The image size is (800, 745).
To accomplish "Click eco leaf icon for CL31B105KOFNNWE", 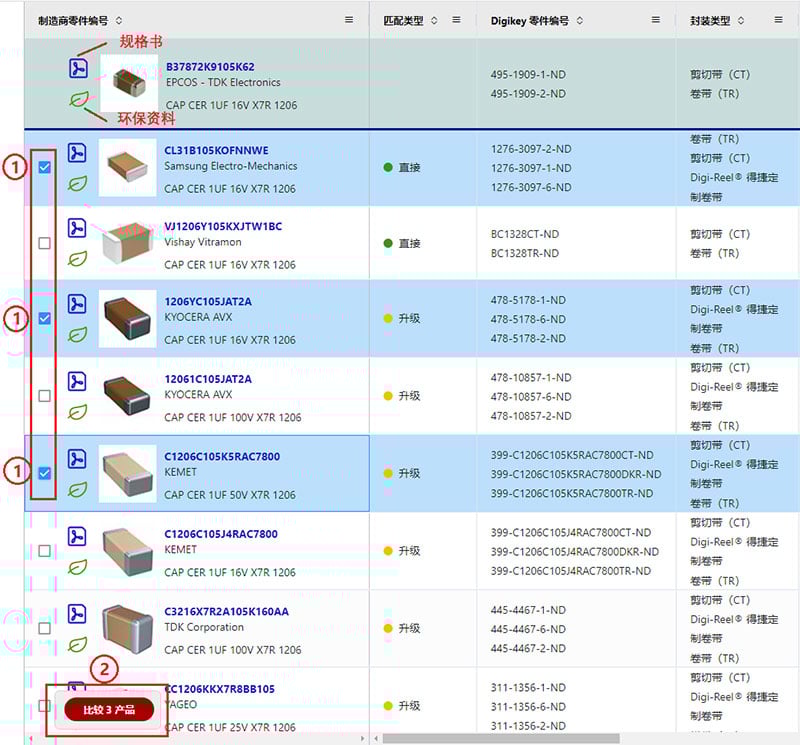I will click(77, 185).
